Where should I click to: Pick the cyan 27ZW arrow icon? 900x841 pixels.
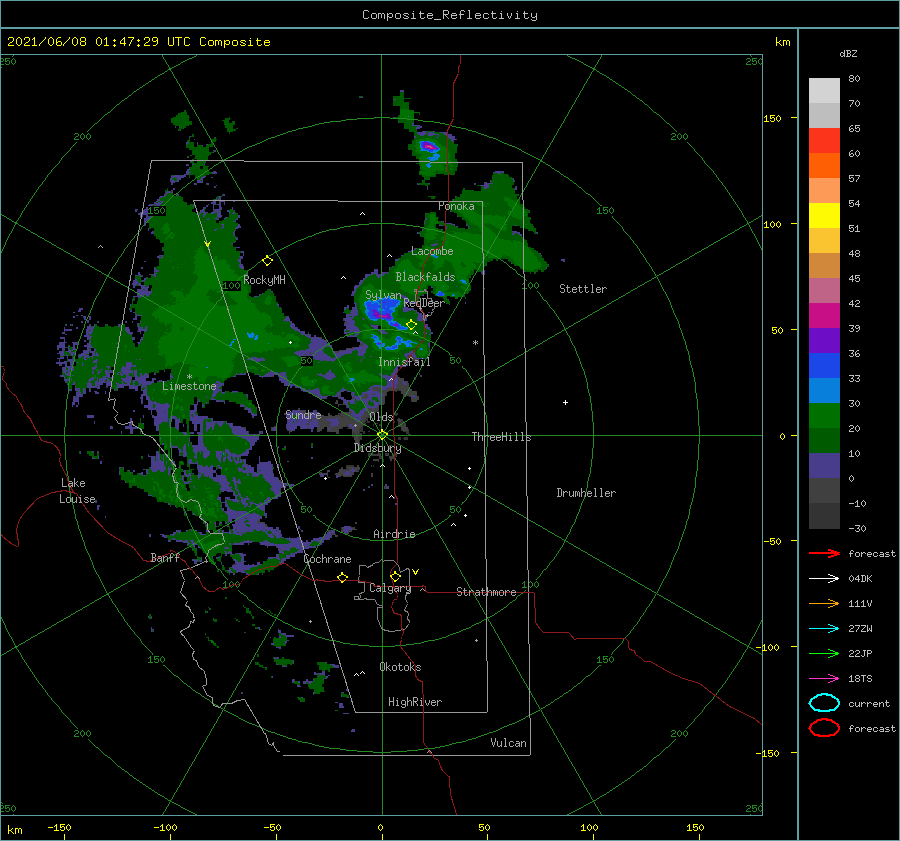click(824, 629)
